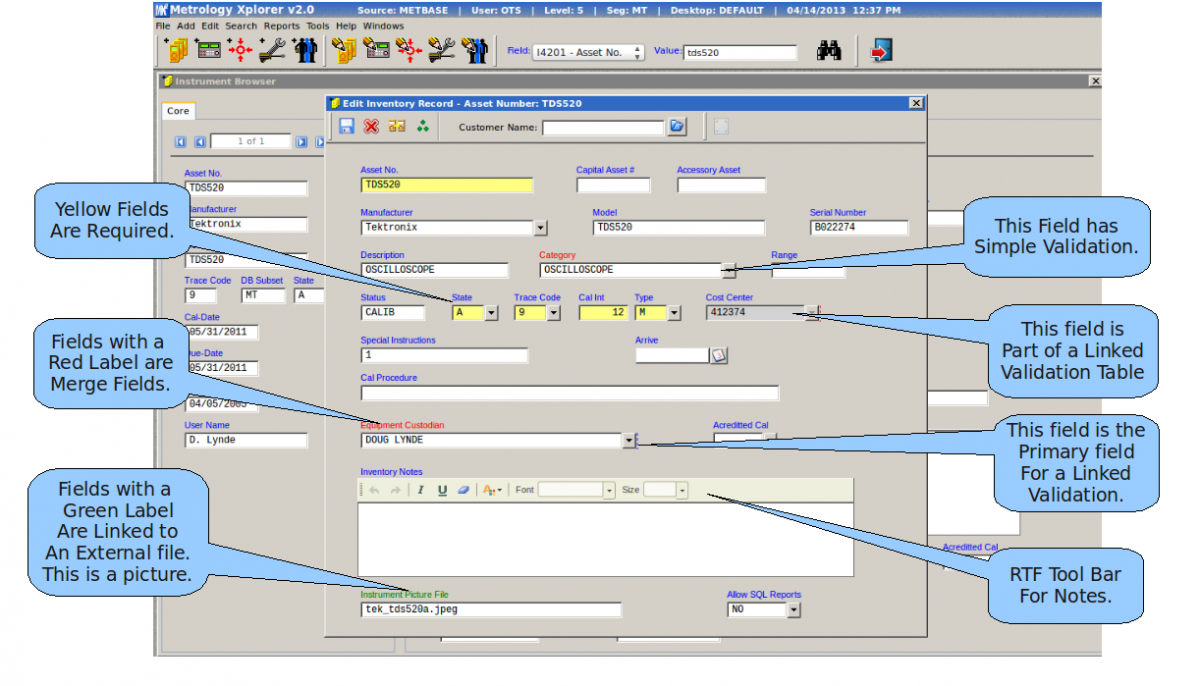
Task: Click the add wrench tool icon in main toolbar
Action: pos(271,50)
